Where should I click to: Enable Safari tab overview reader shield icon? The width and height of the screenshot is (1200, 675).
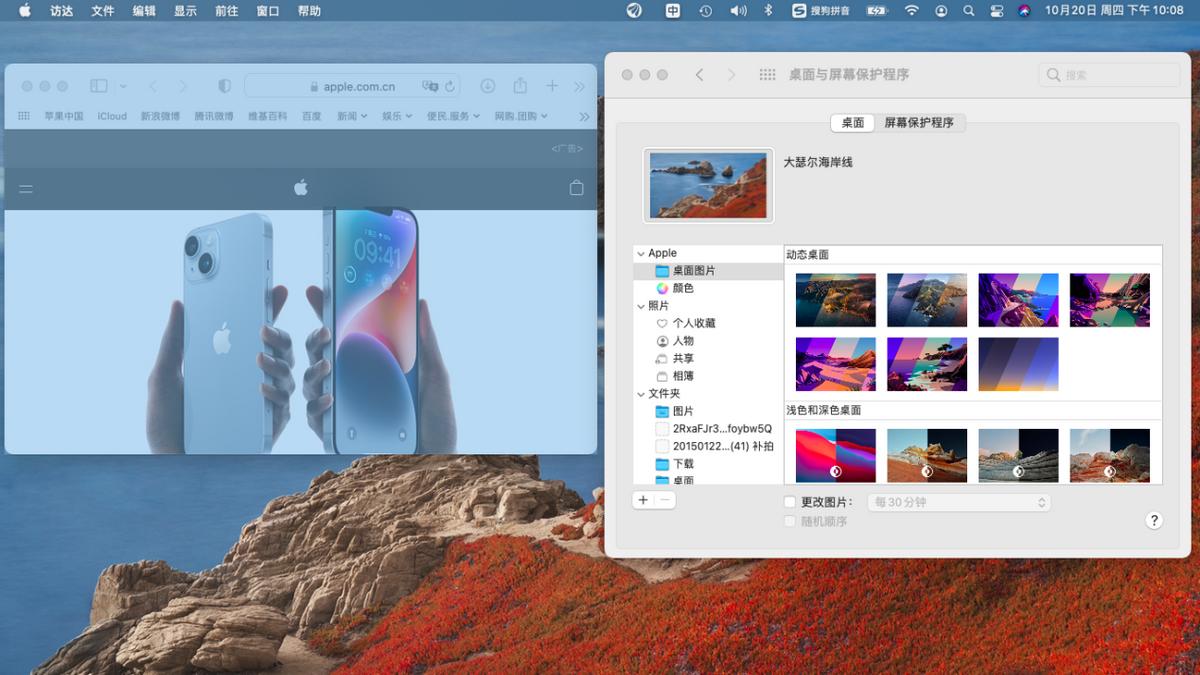pyautogui.click(x=224, y=86)
